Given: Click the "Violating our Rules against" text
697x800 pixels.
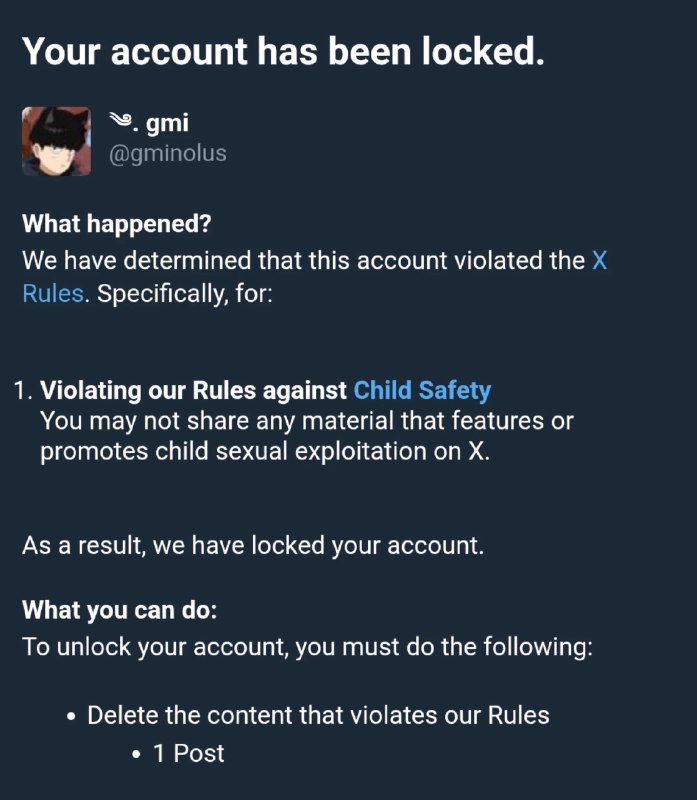Looking at the screenshot, I should pos(193,390).
